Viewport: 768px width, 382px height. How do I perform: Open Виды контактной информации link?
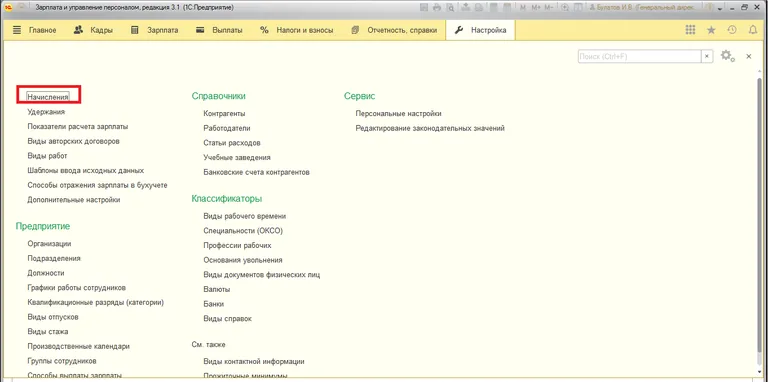[x=254, y=361]
